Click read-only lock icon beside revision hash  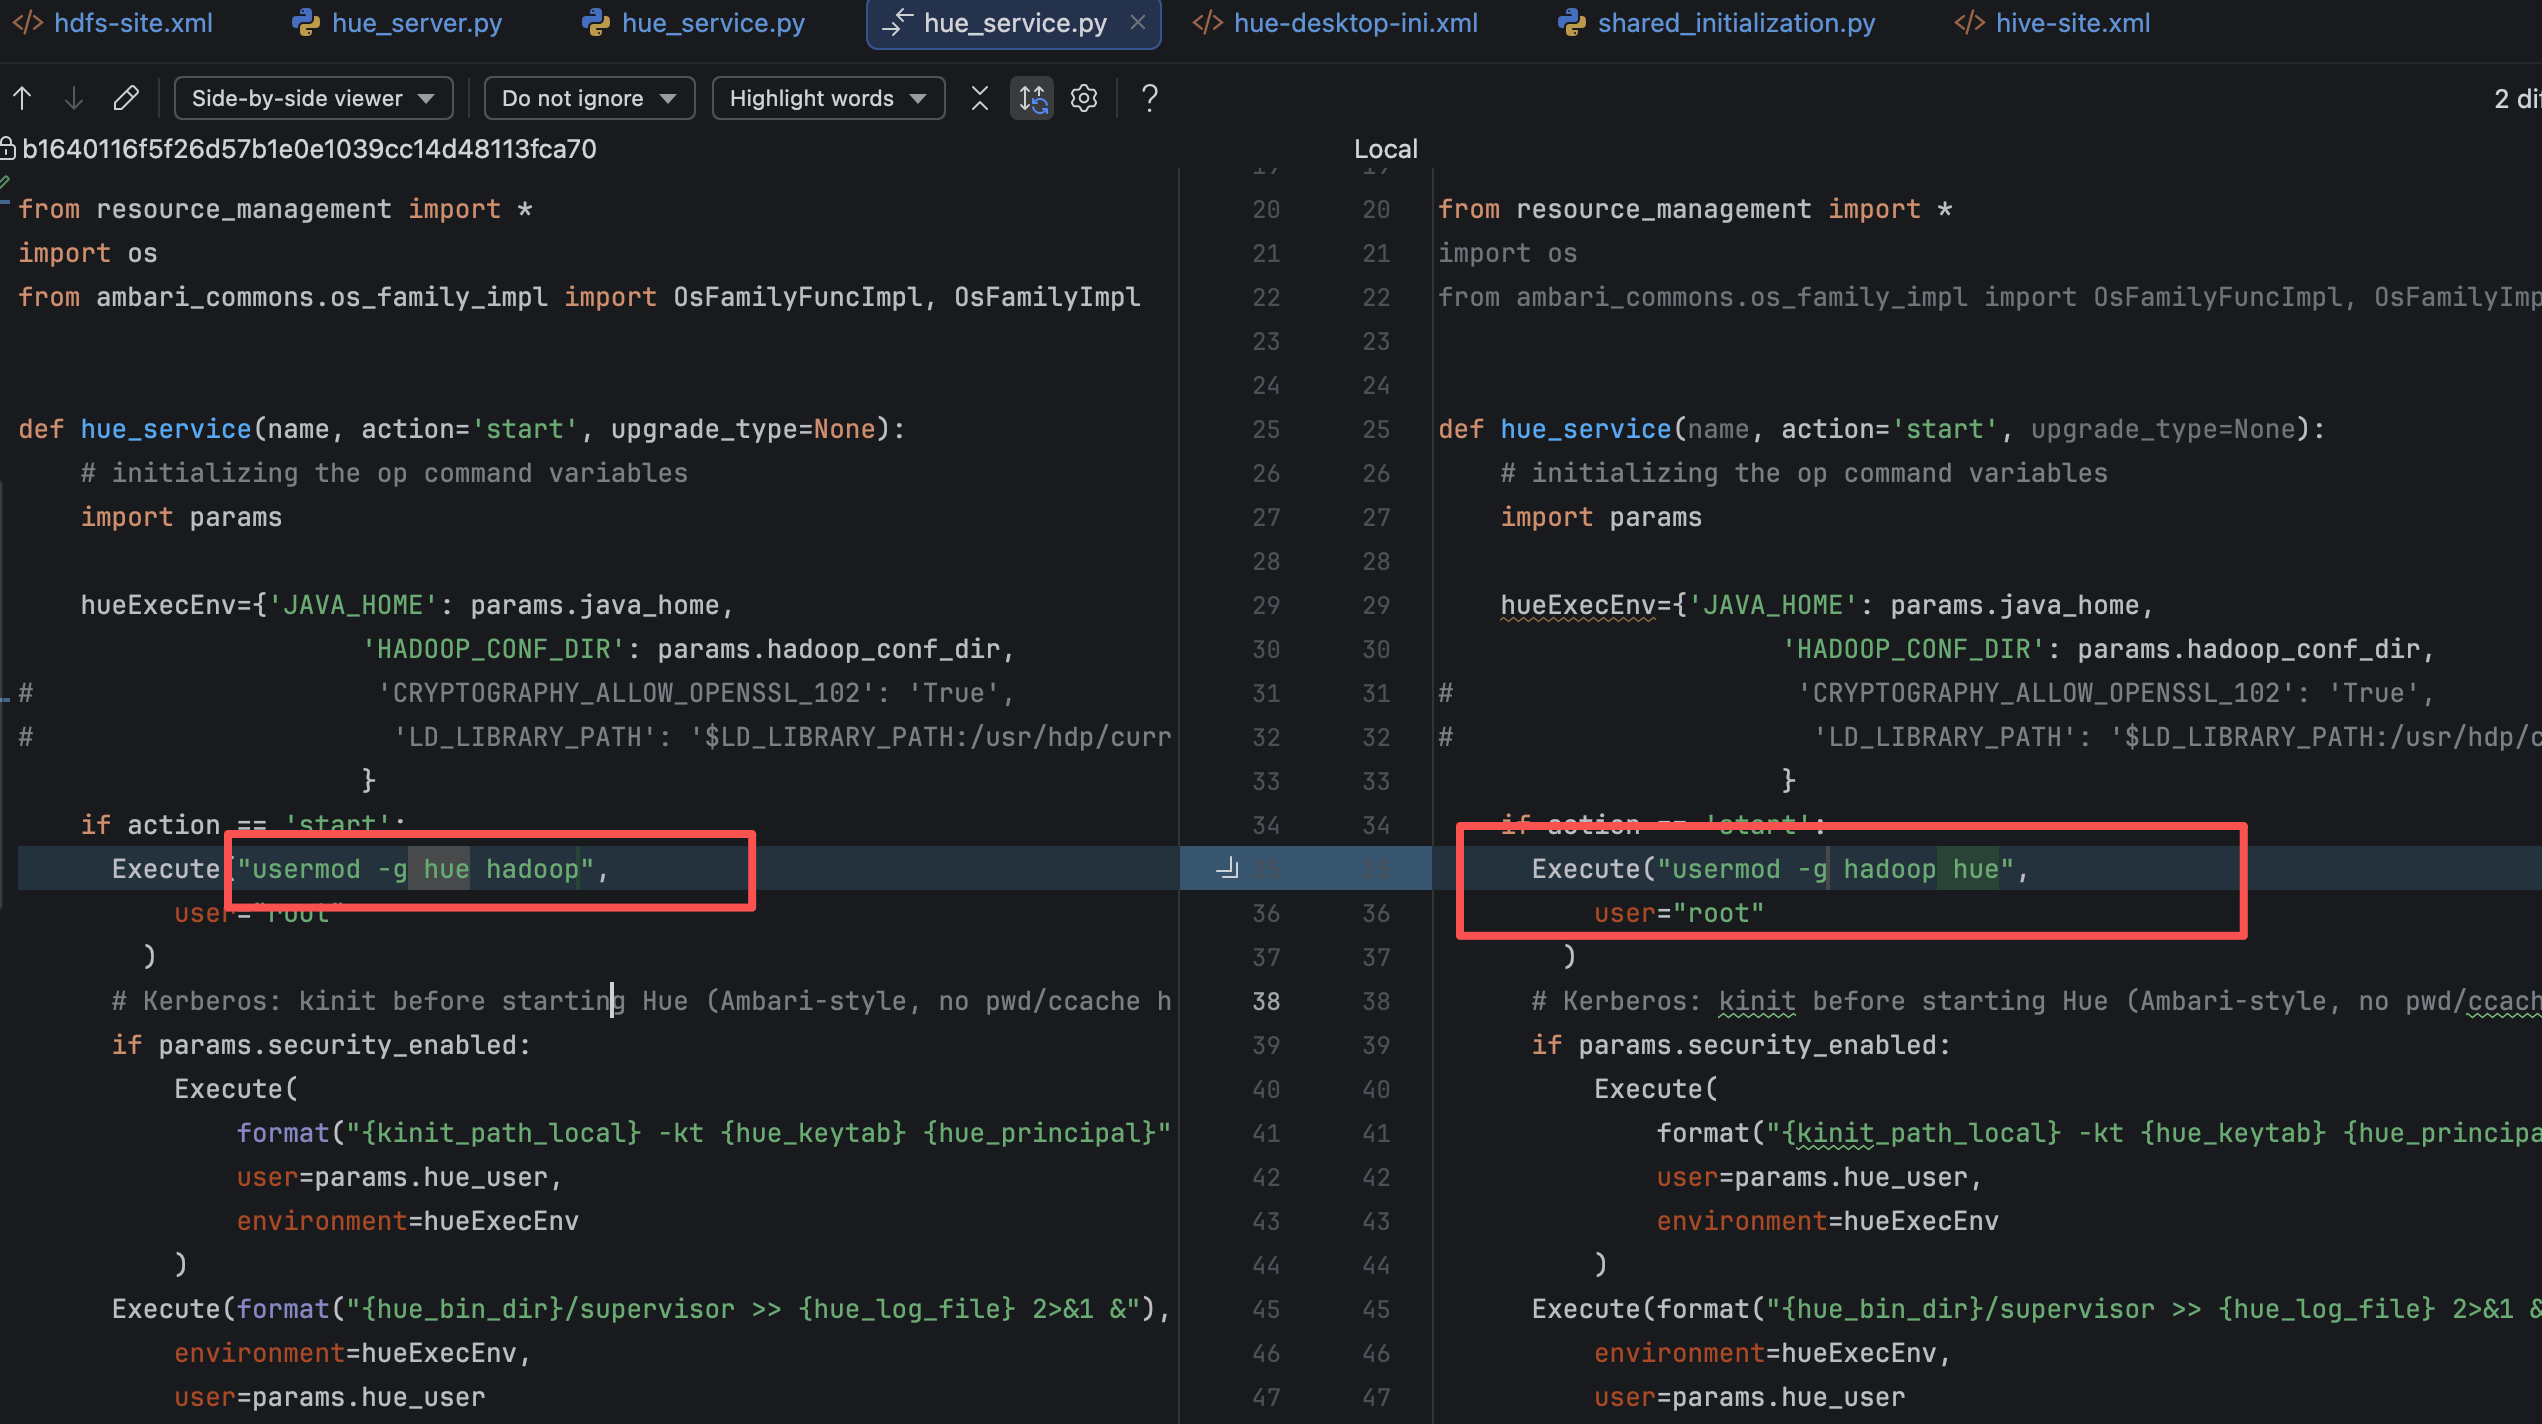point(8,149)
